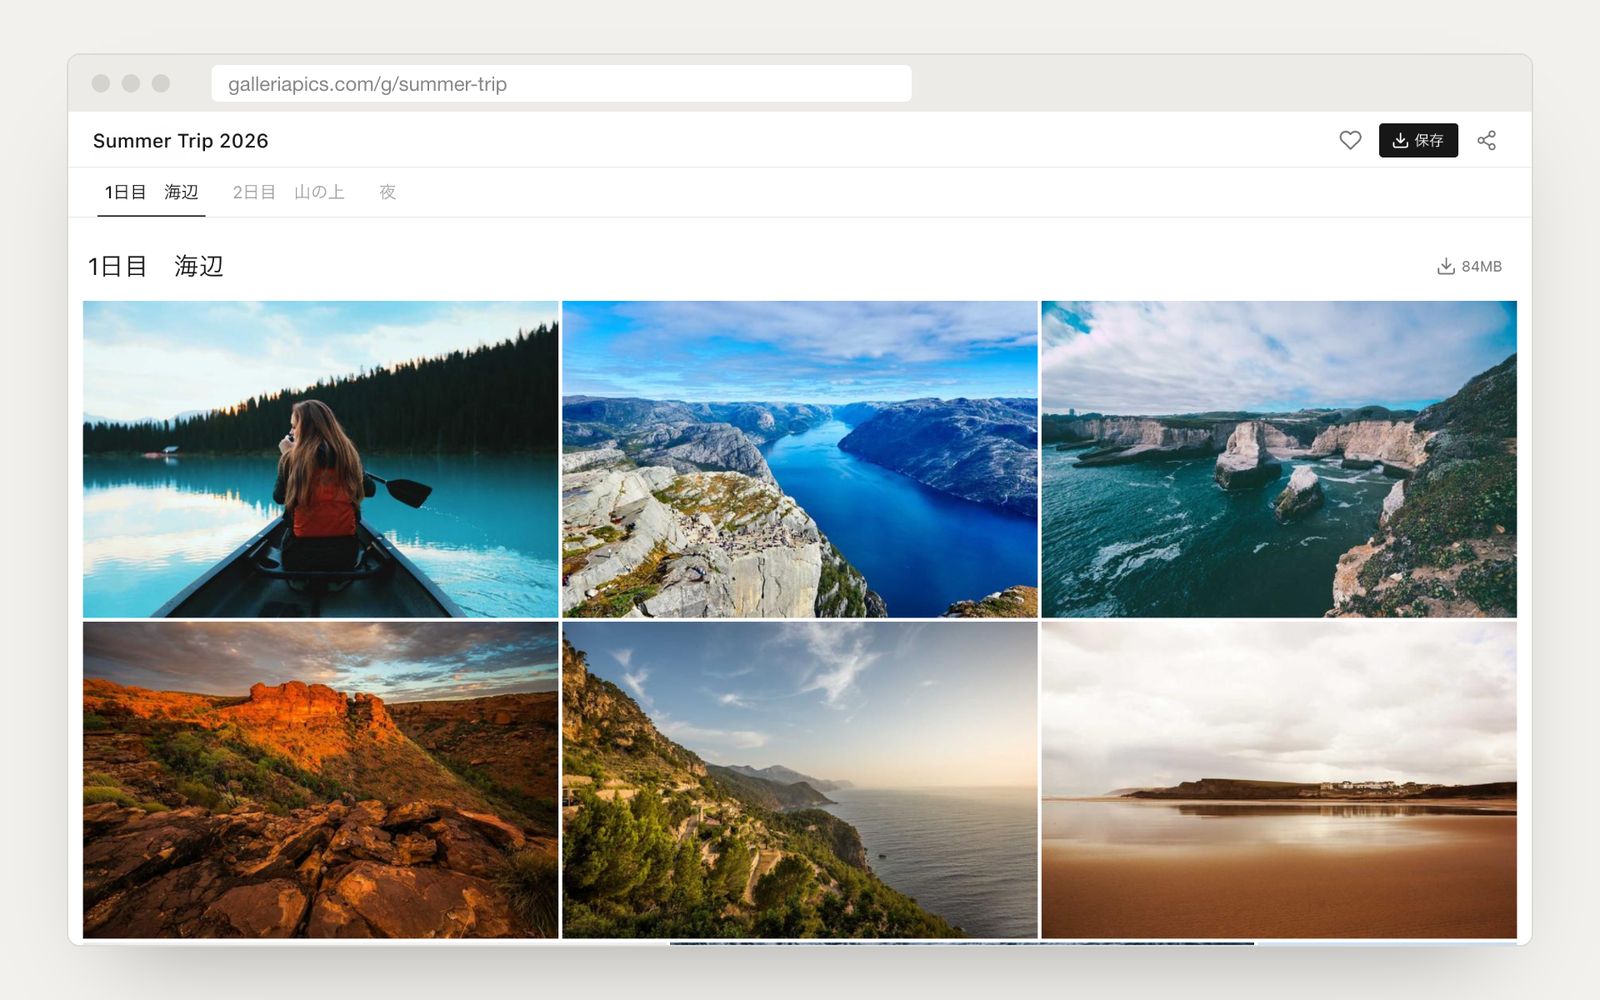This screenshot has height=1000, width=1600.
Task: Open the canoe lake photo
Action: (320, 459)
